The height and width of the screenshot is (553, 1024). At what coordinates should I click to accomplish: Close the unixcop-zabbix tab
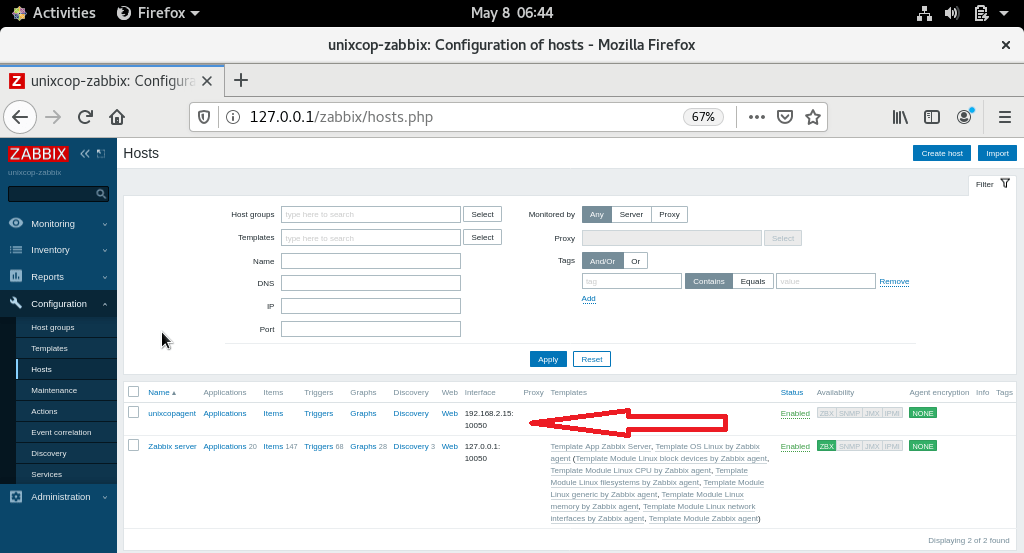[206, 81]
